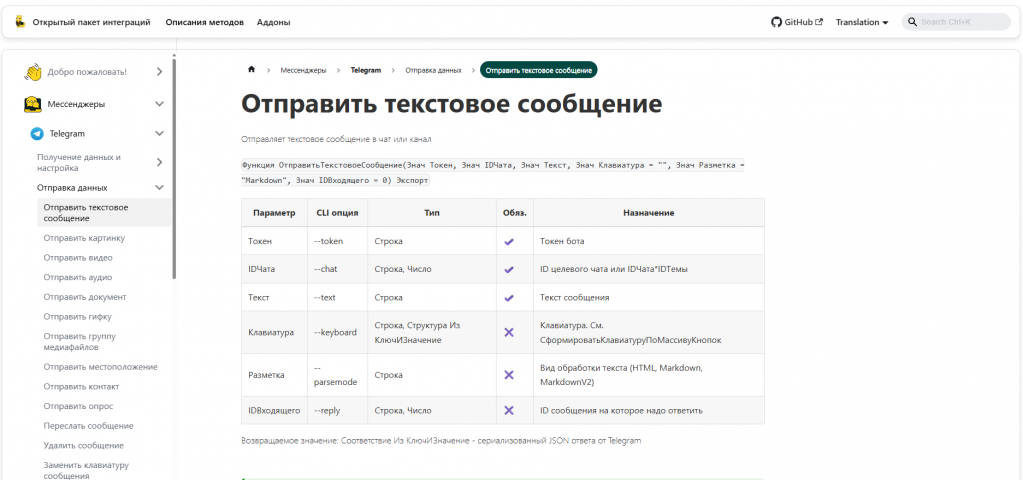Select Отправить текстовое сообщение in sidebar
Viewport: 1023px width, 480px height.
tap(104, 213)
